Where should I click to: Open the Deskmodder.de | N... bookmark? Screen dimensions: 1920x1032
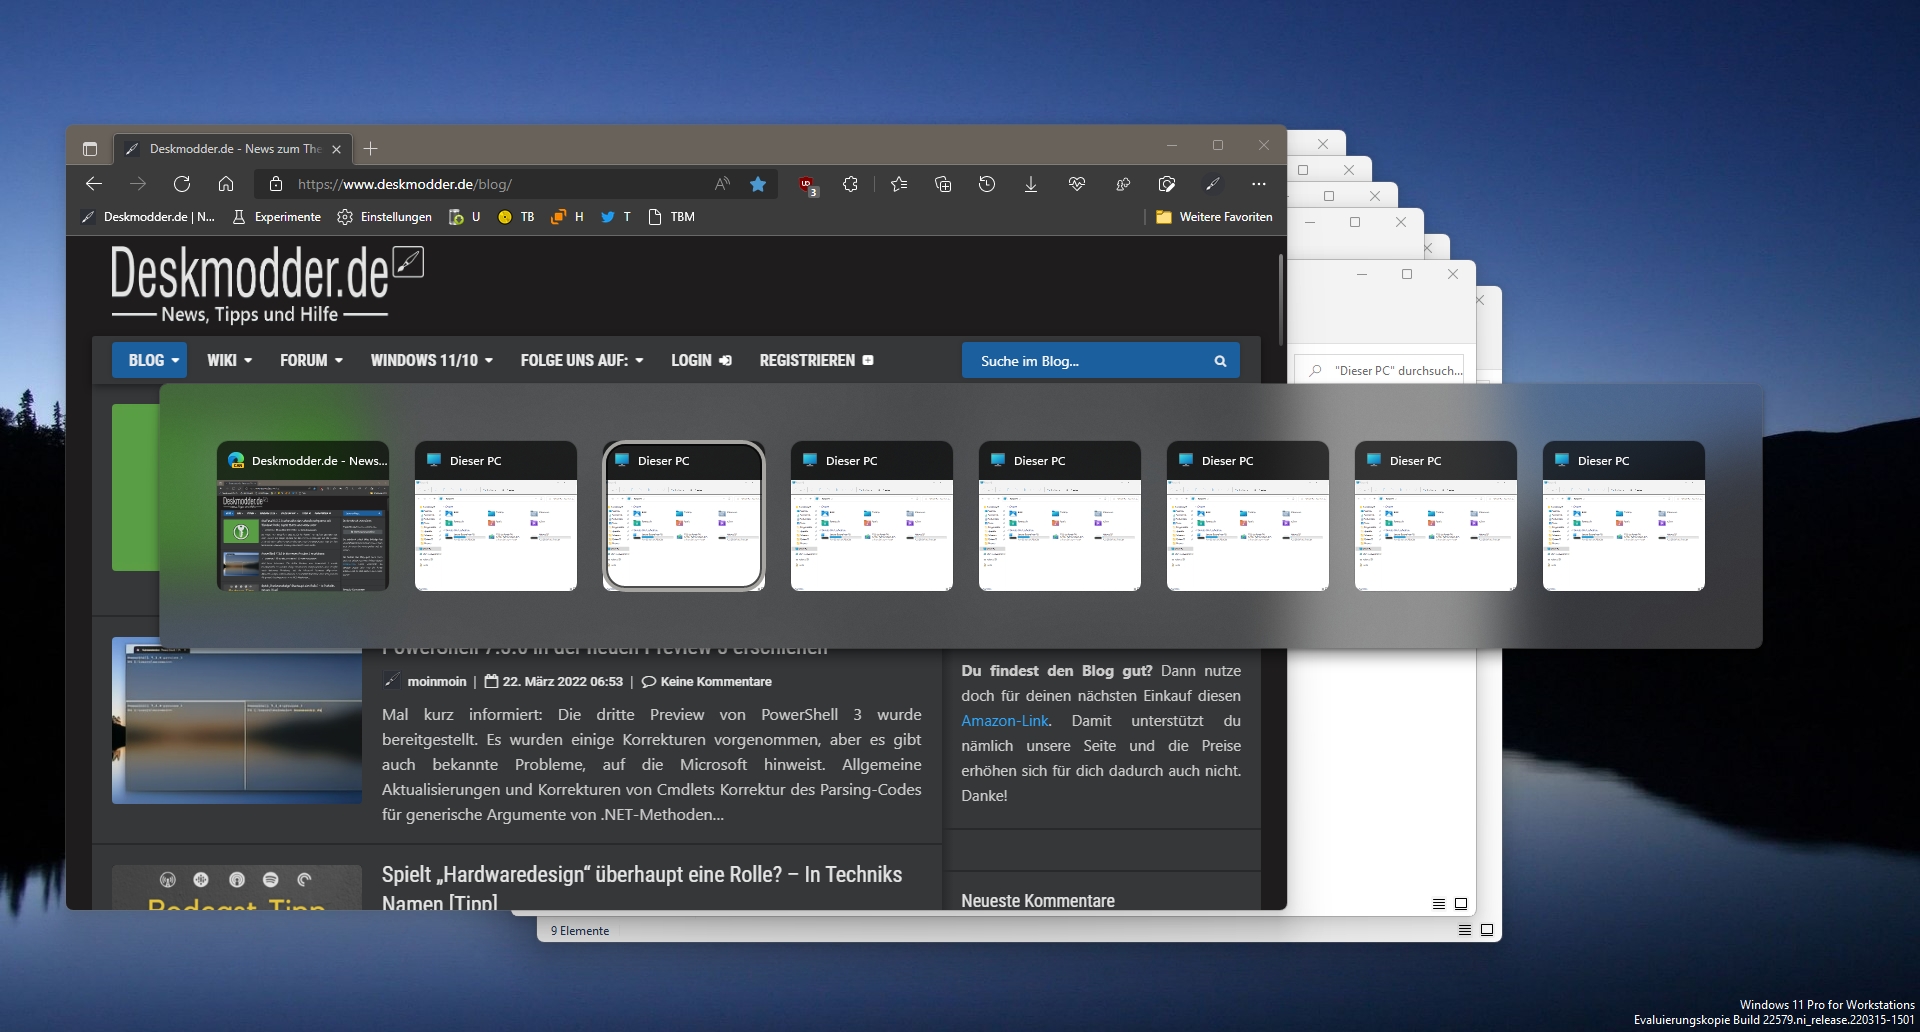click(x=148, y=217)
